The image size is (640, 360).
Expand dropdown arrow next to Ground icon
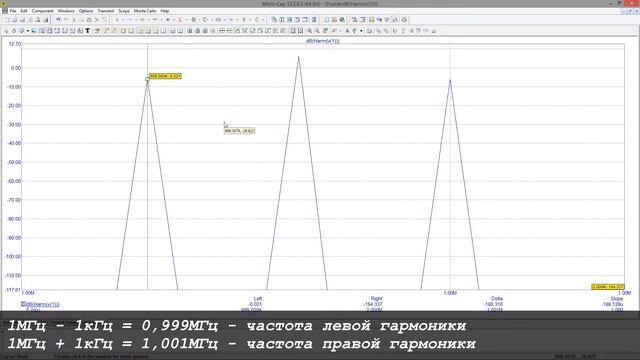pyautogui.click(x=123, y=20)
